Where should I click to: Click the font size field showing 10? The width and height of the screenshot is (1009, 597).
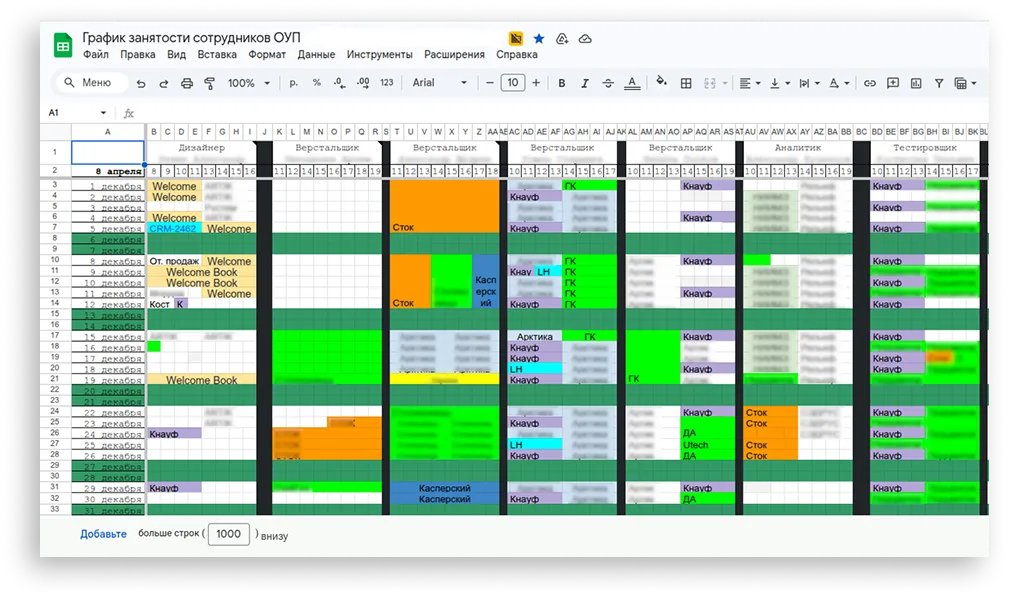pyautogui.click(x=513, y=83)
